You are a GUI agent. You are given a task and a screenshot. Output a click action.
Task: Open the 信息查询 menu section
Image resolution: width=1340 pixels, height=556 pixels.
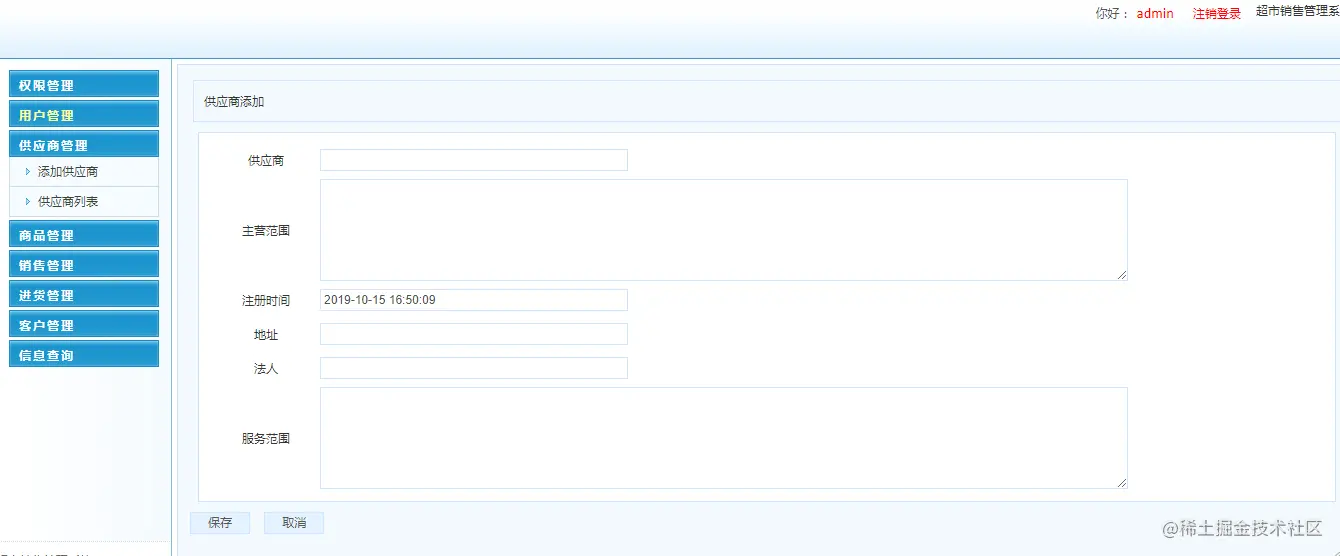[x=84, y=355]
